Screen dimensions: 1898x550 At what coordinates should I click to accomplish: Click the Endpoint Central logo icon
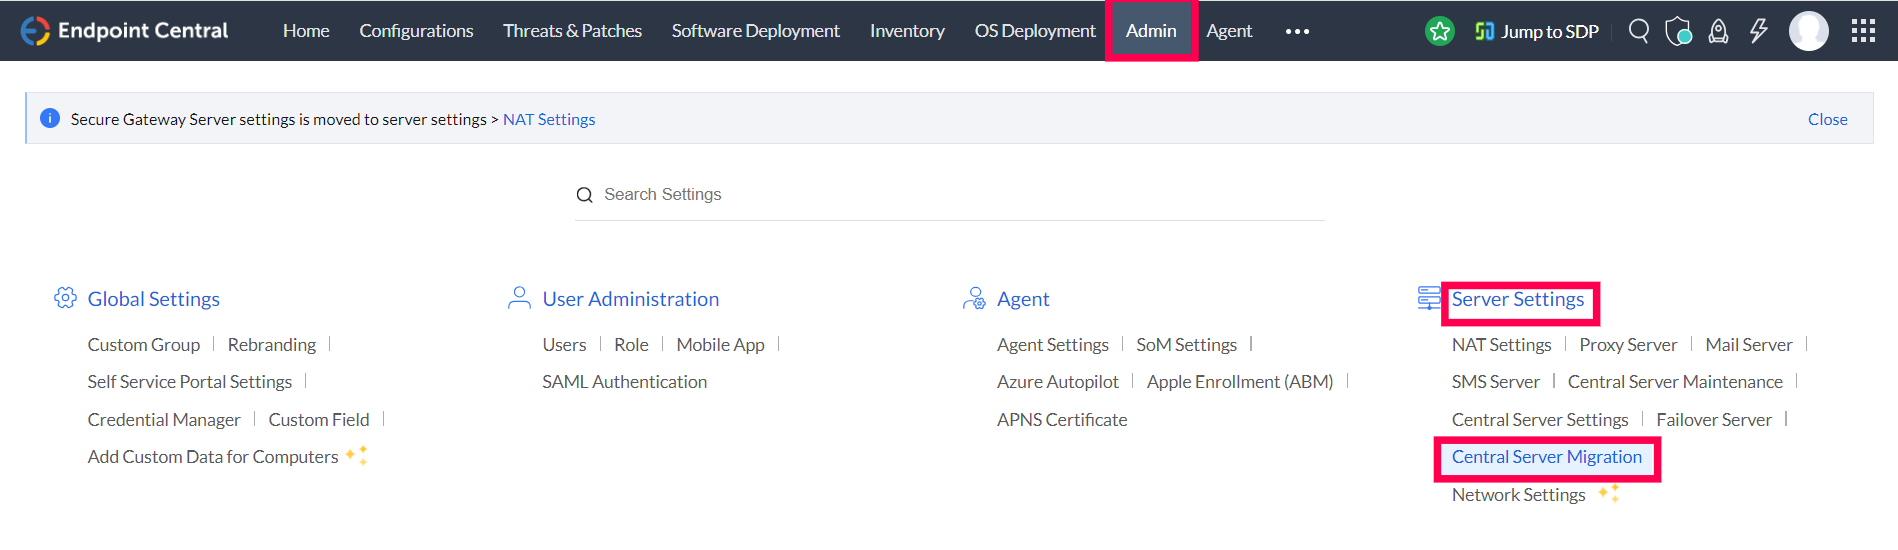35,31
